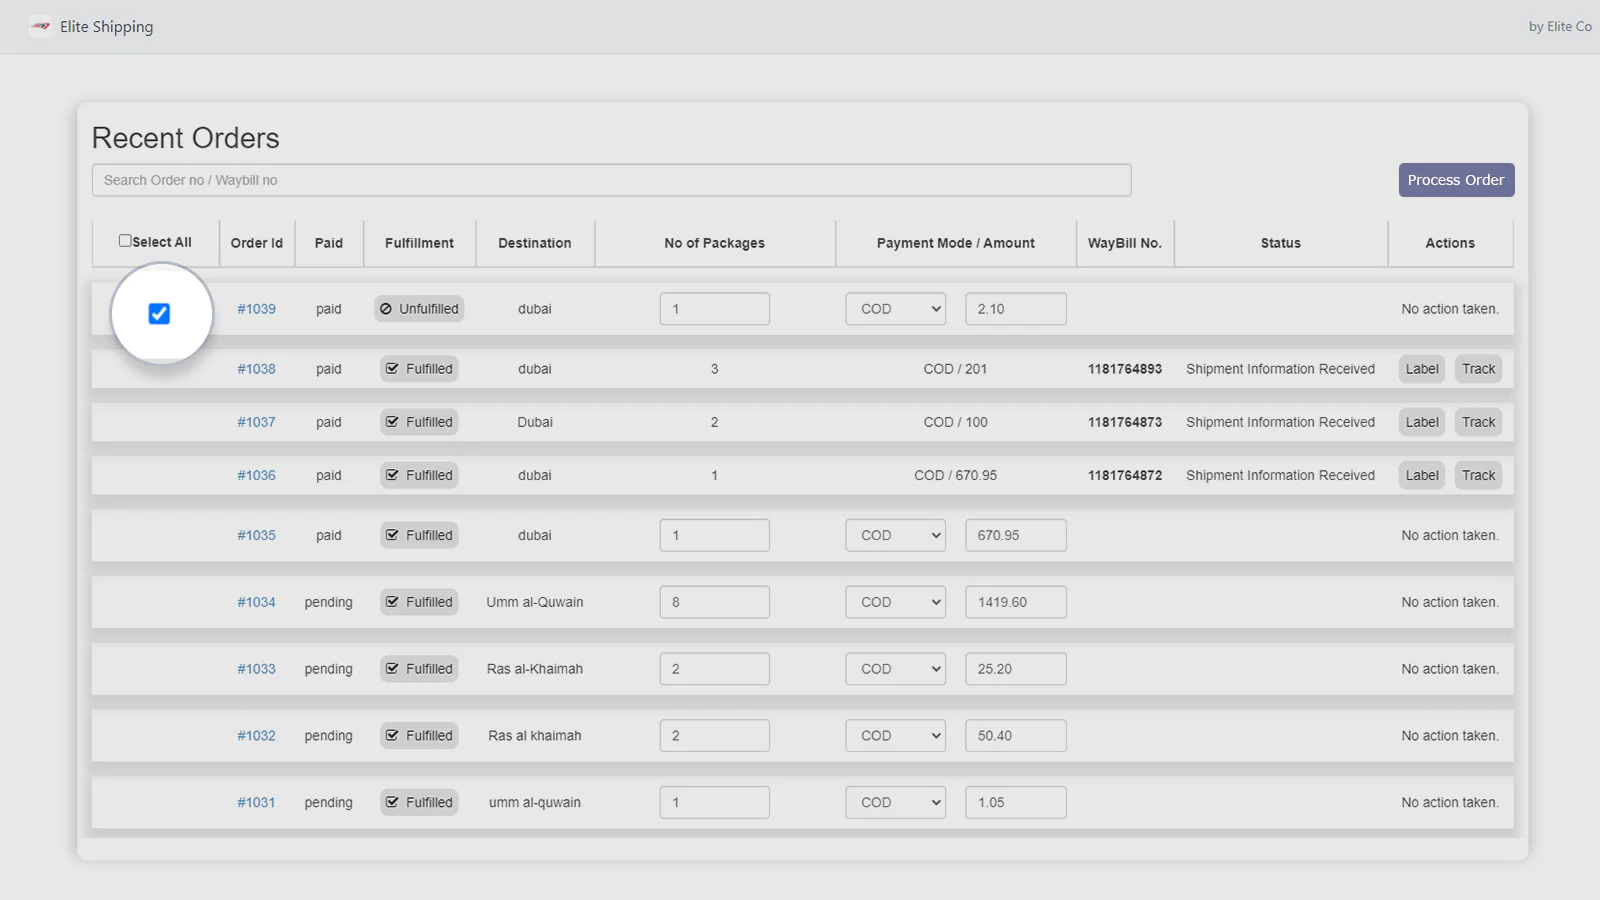
Task: Uncheck the checkbox for order #1039
Action: tap(159, 314)
